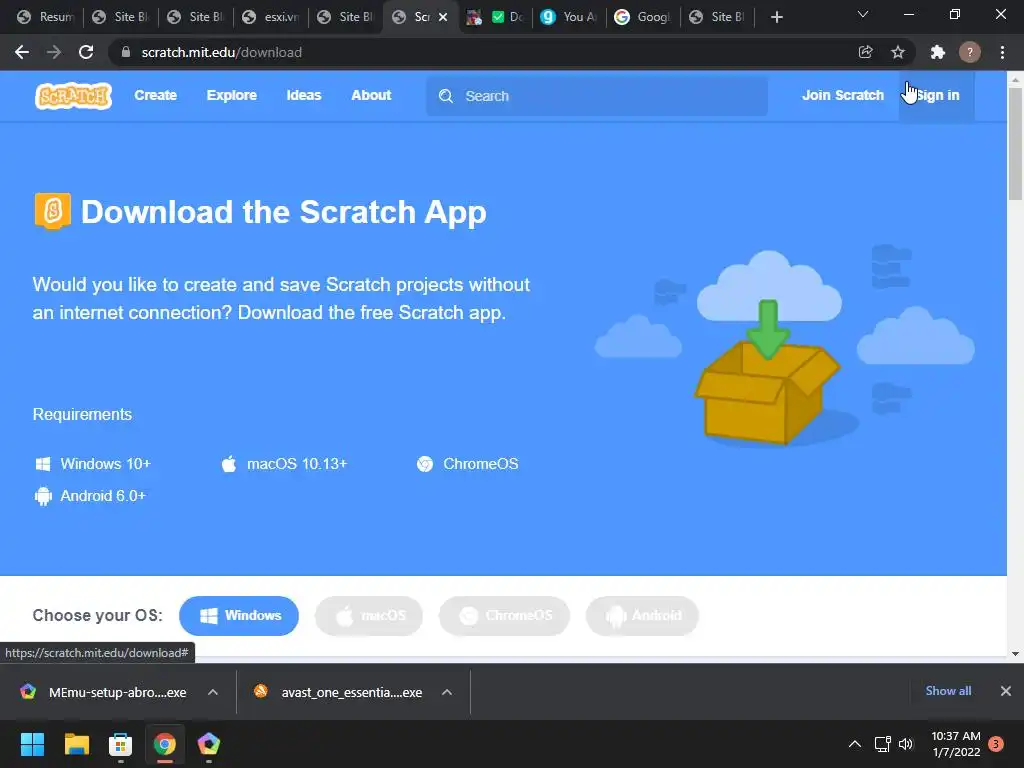Open the About menu item

point(371,95)
